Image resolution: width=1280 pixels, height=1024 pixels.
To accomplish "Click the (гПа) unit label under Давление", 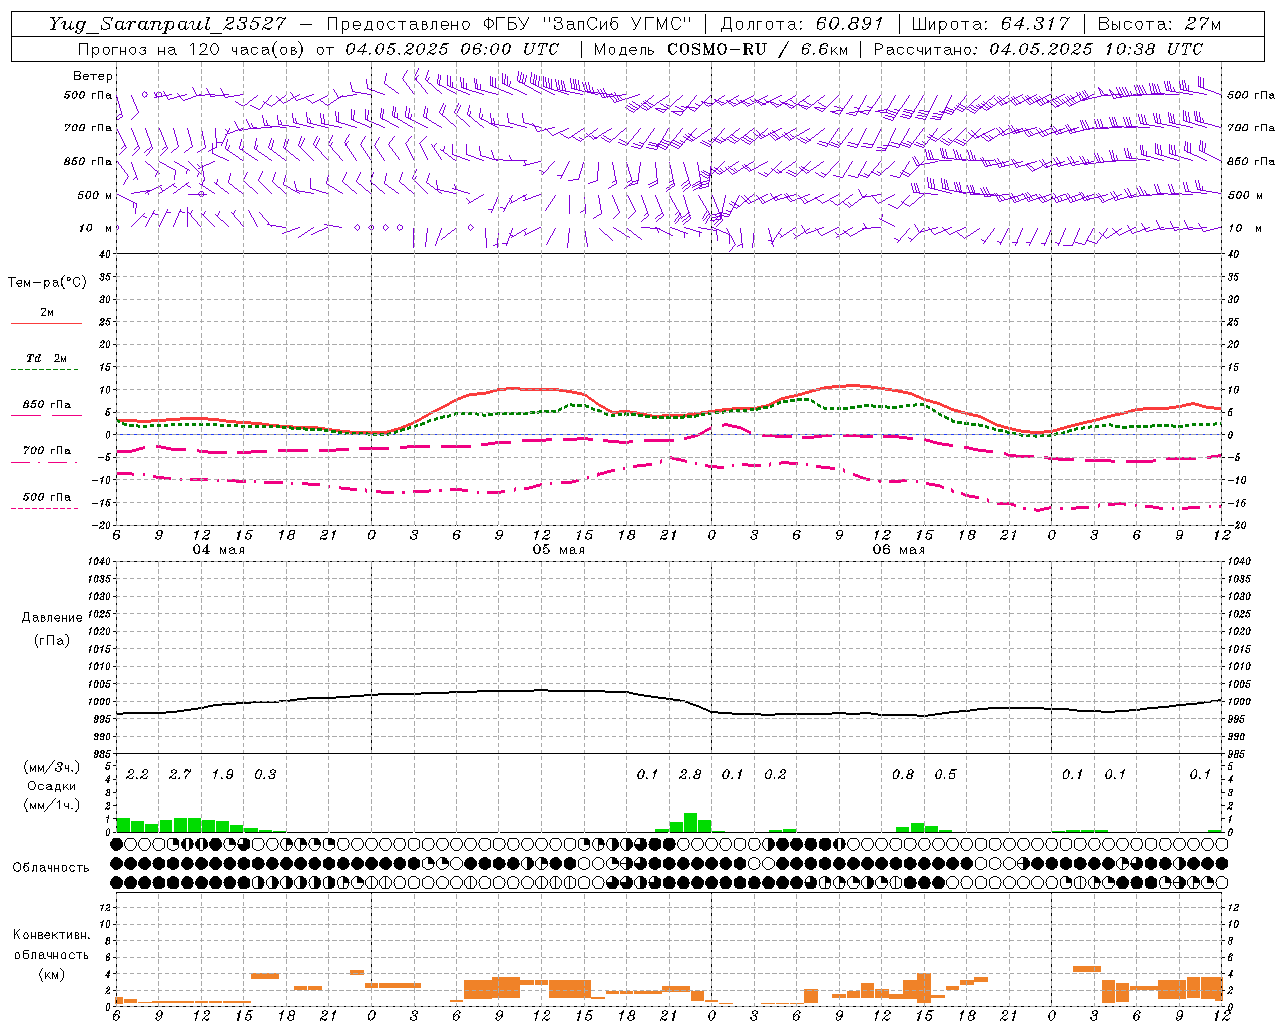I will click(x=51, y=640).
